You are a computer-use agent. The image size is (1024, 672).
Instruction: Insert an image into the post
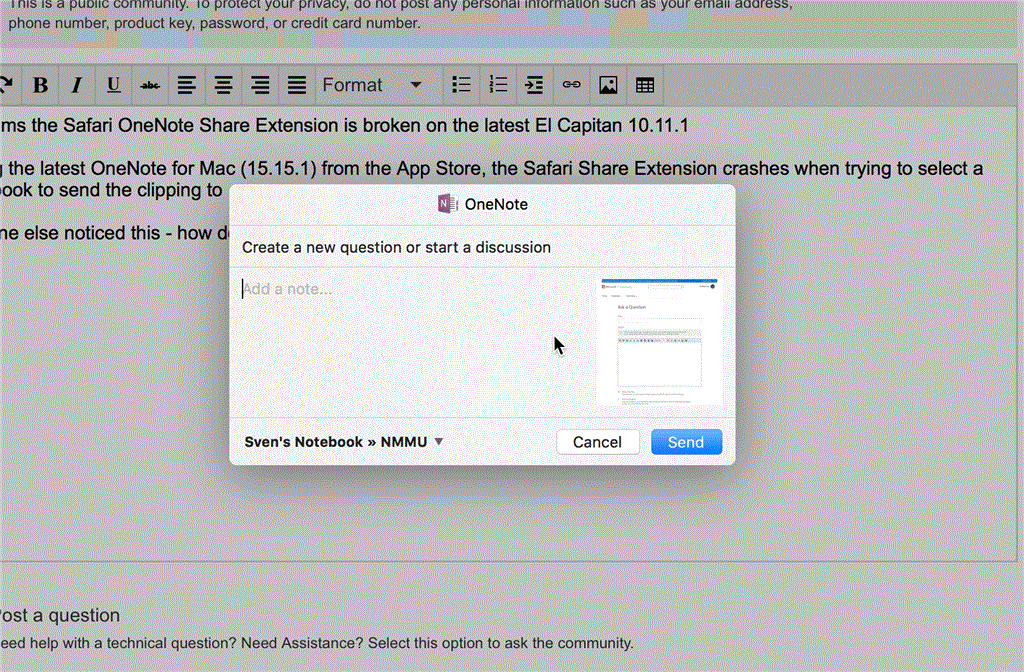click(x=608, y=85)
